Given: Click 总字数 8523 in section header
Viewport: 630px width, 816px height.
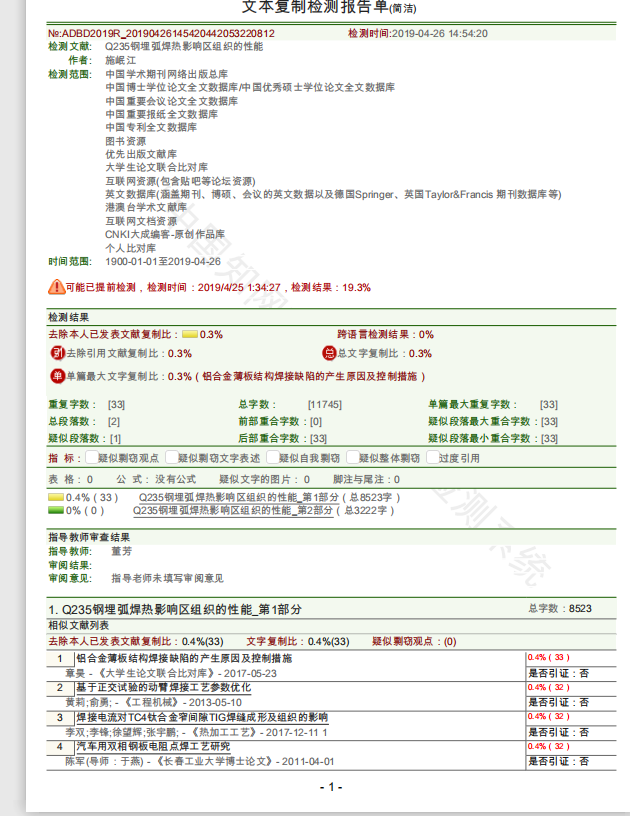Looking at the screenshot, I should click(x=560, y=608).
